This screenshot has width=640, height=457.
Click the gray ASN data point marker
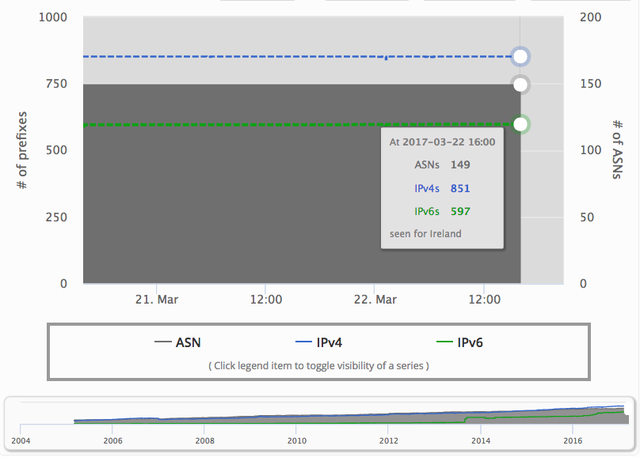tap(520, 85)
